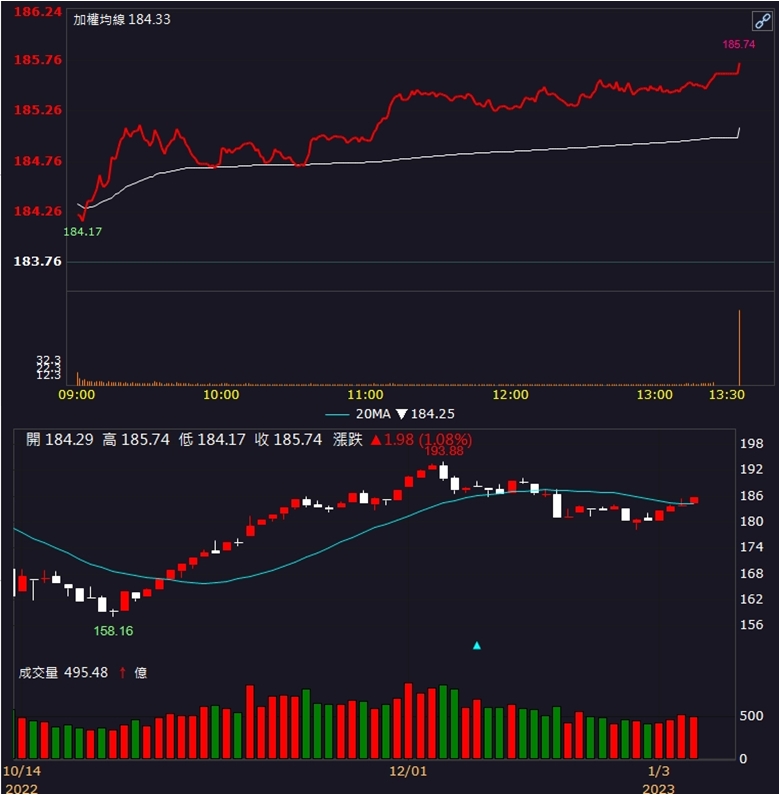Click the 192 price scale label
Image resolution: width=779 pixels, height=795 pixels.
coord(752,469)
